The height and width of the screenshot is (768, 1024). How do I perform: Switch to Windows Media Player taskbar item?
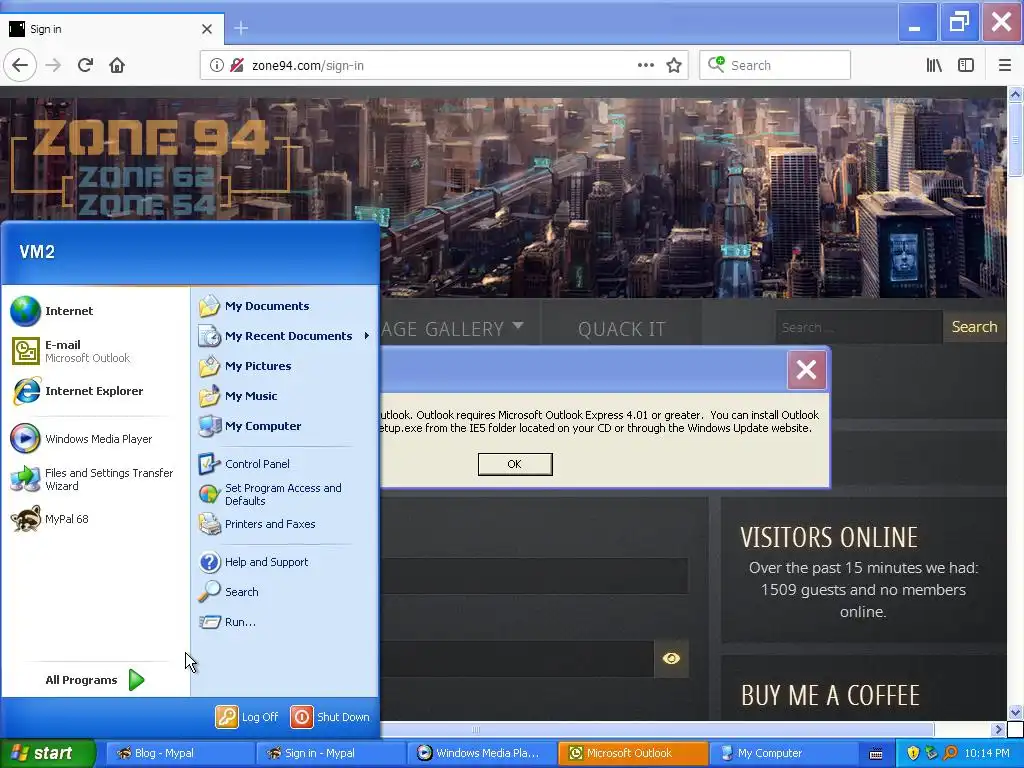(481, 754)
